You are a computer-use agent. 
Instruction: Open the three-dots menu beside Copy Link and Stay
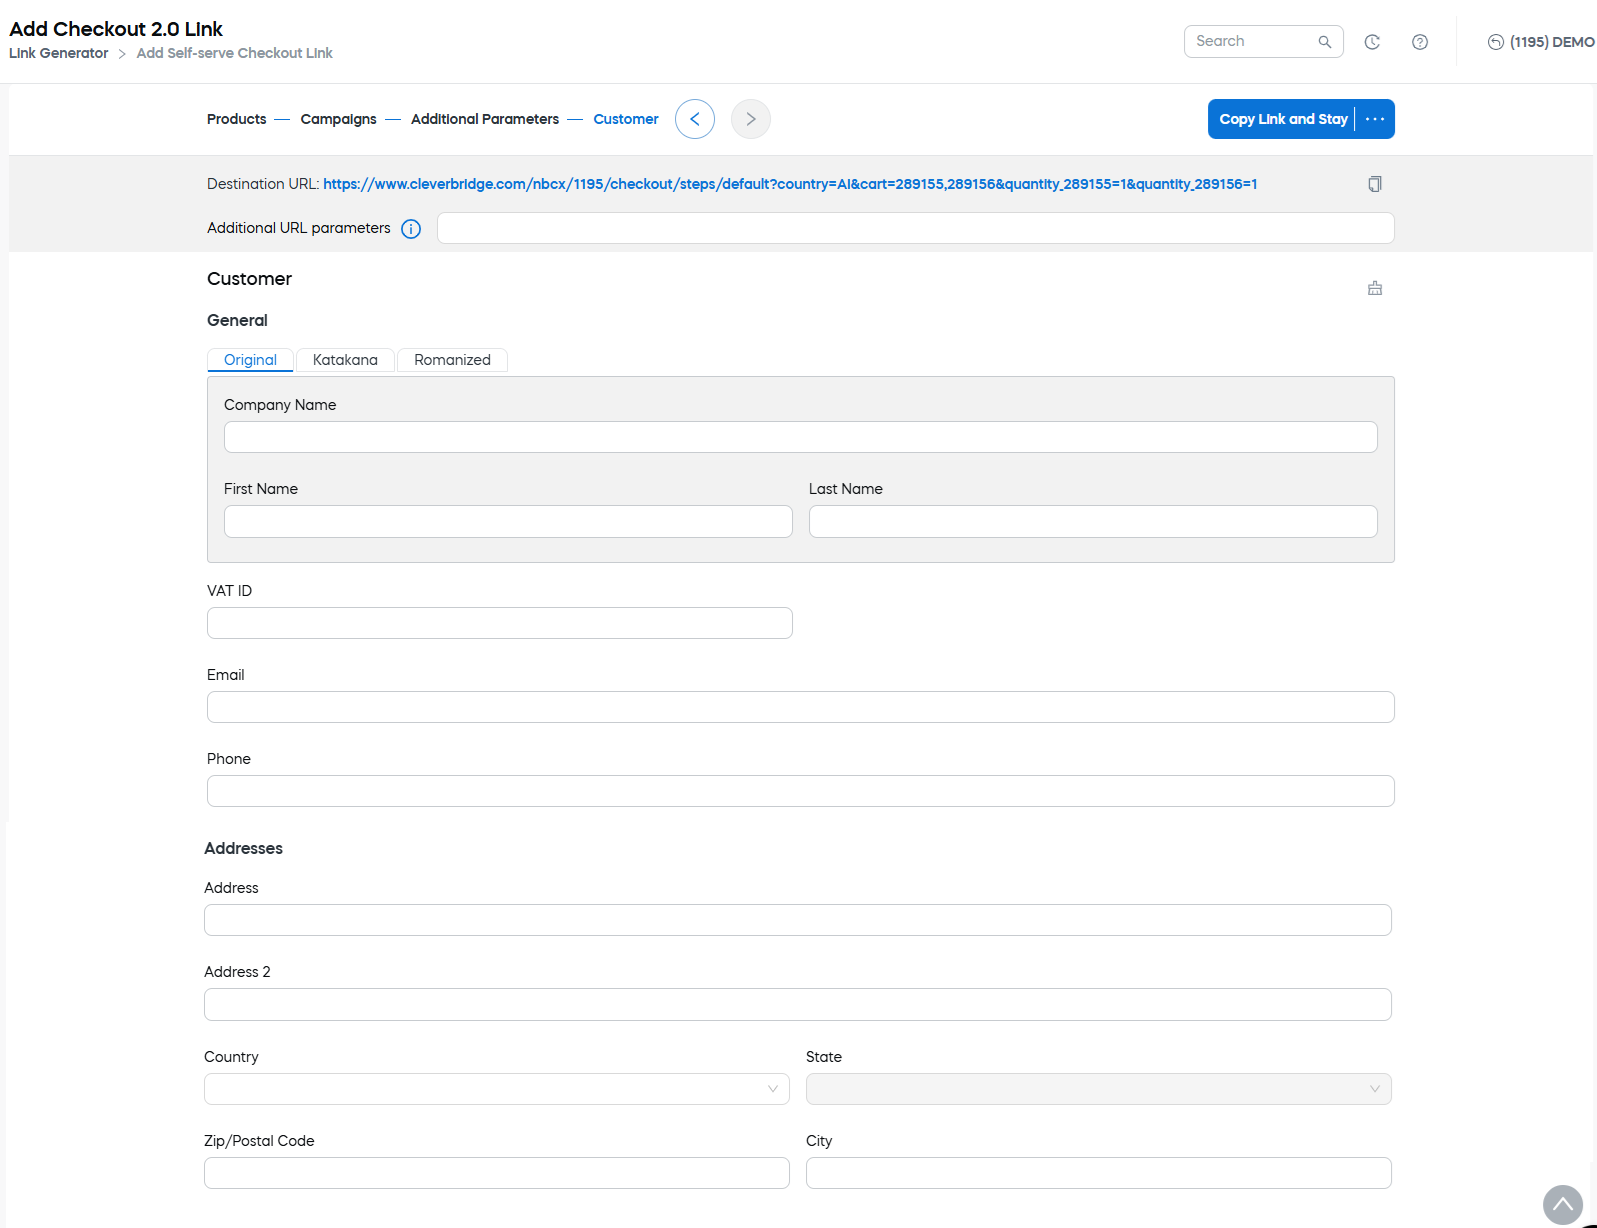(1375, 119)
